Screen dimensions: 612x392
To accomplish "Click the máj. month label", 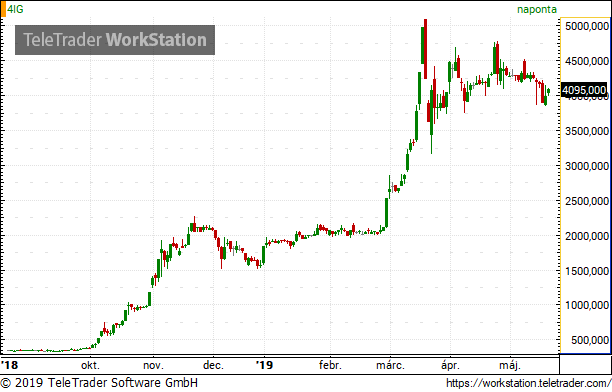I will pyautogui.click(x=510, y=365).
